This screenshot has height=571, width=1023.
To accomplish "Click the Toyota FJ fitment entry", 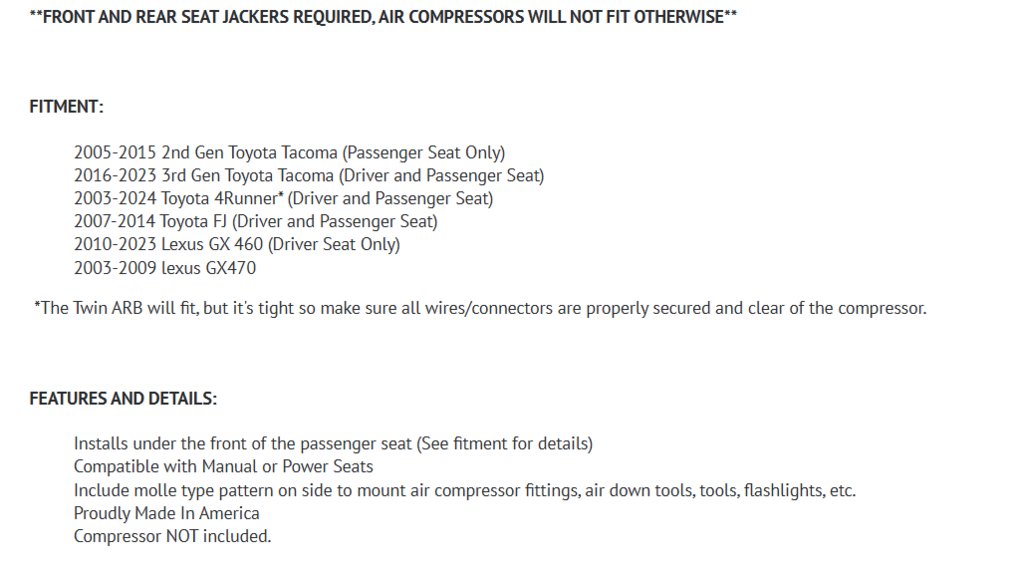I will [x=255, y=221].
